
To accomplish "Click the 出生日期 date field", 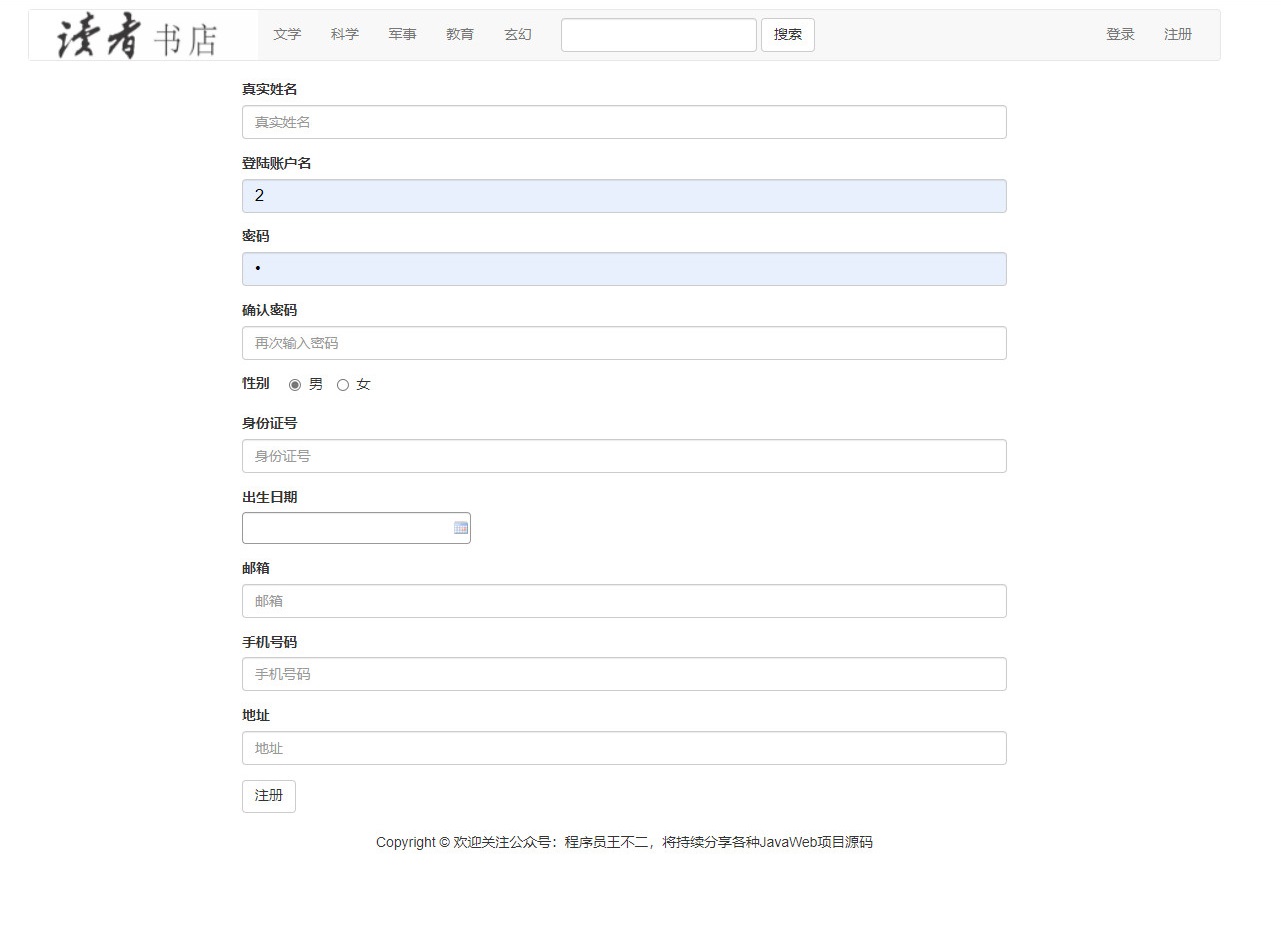I will pos(356,528).
